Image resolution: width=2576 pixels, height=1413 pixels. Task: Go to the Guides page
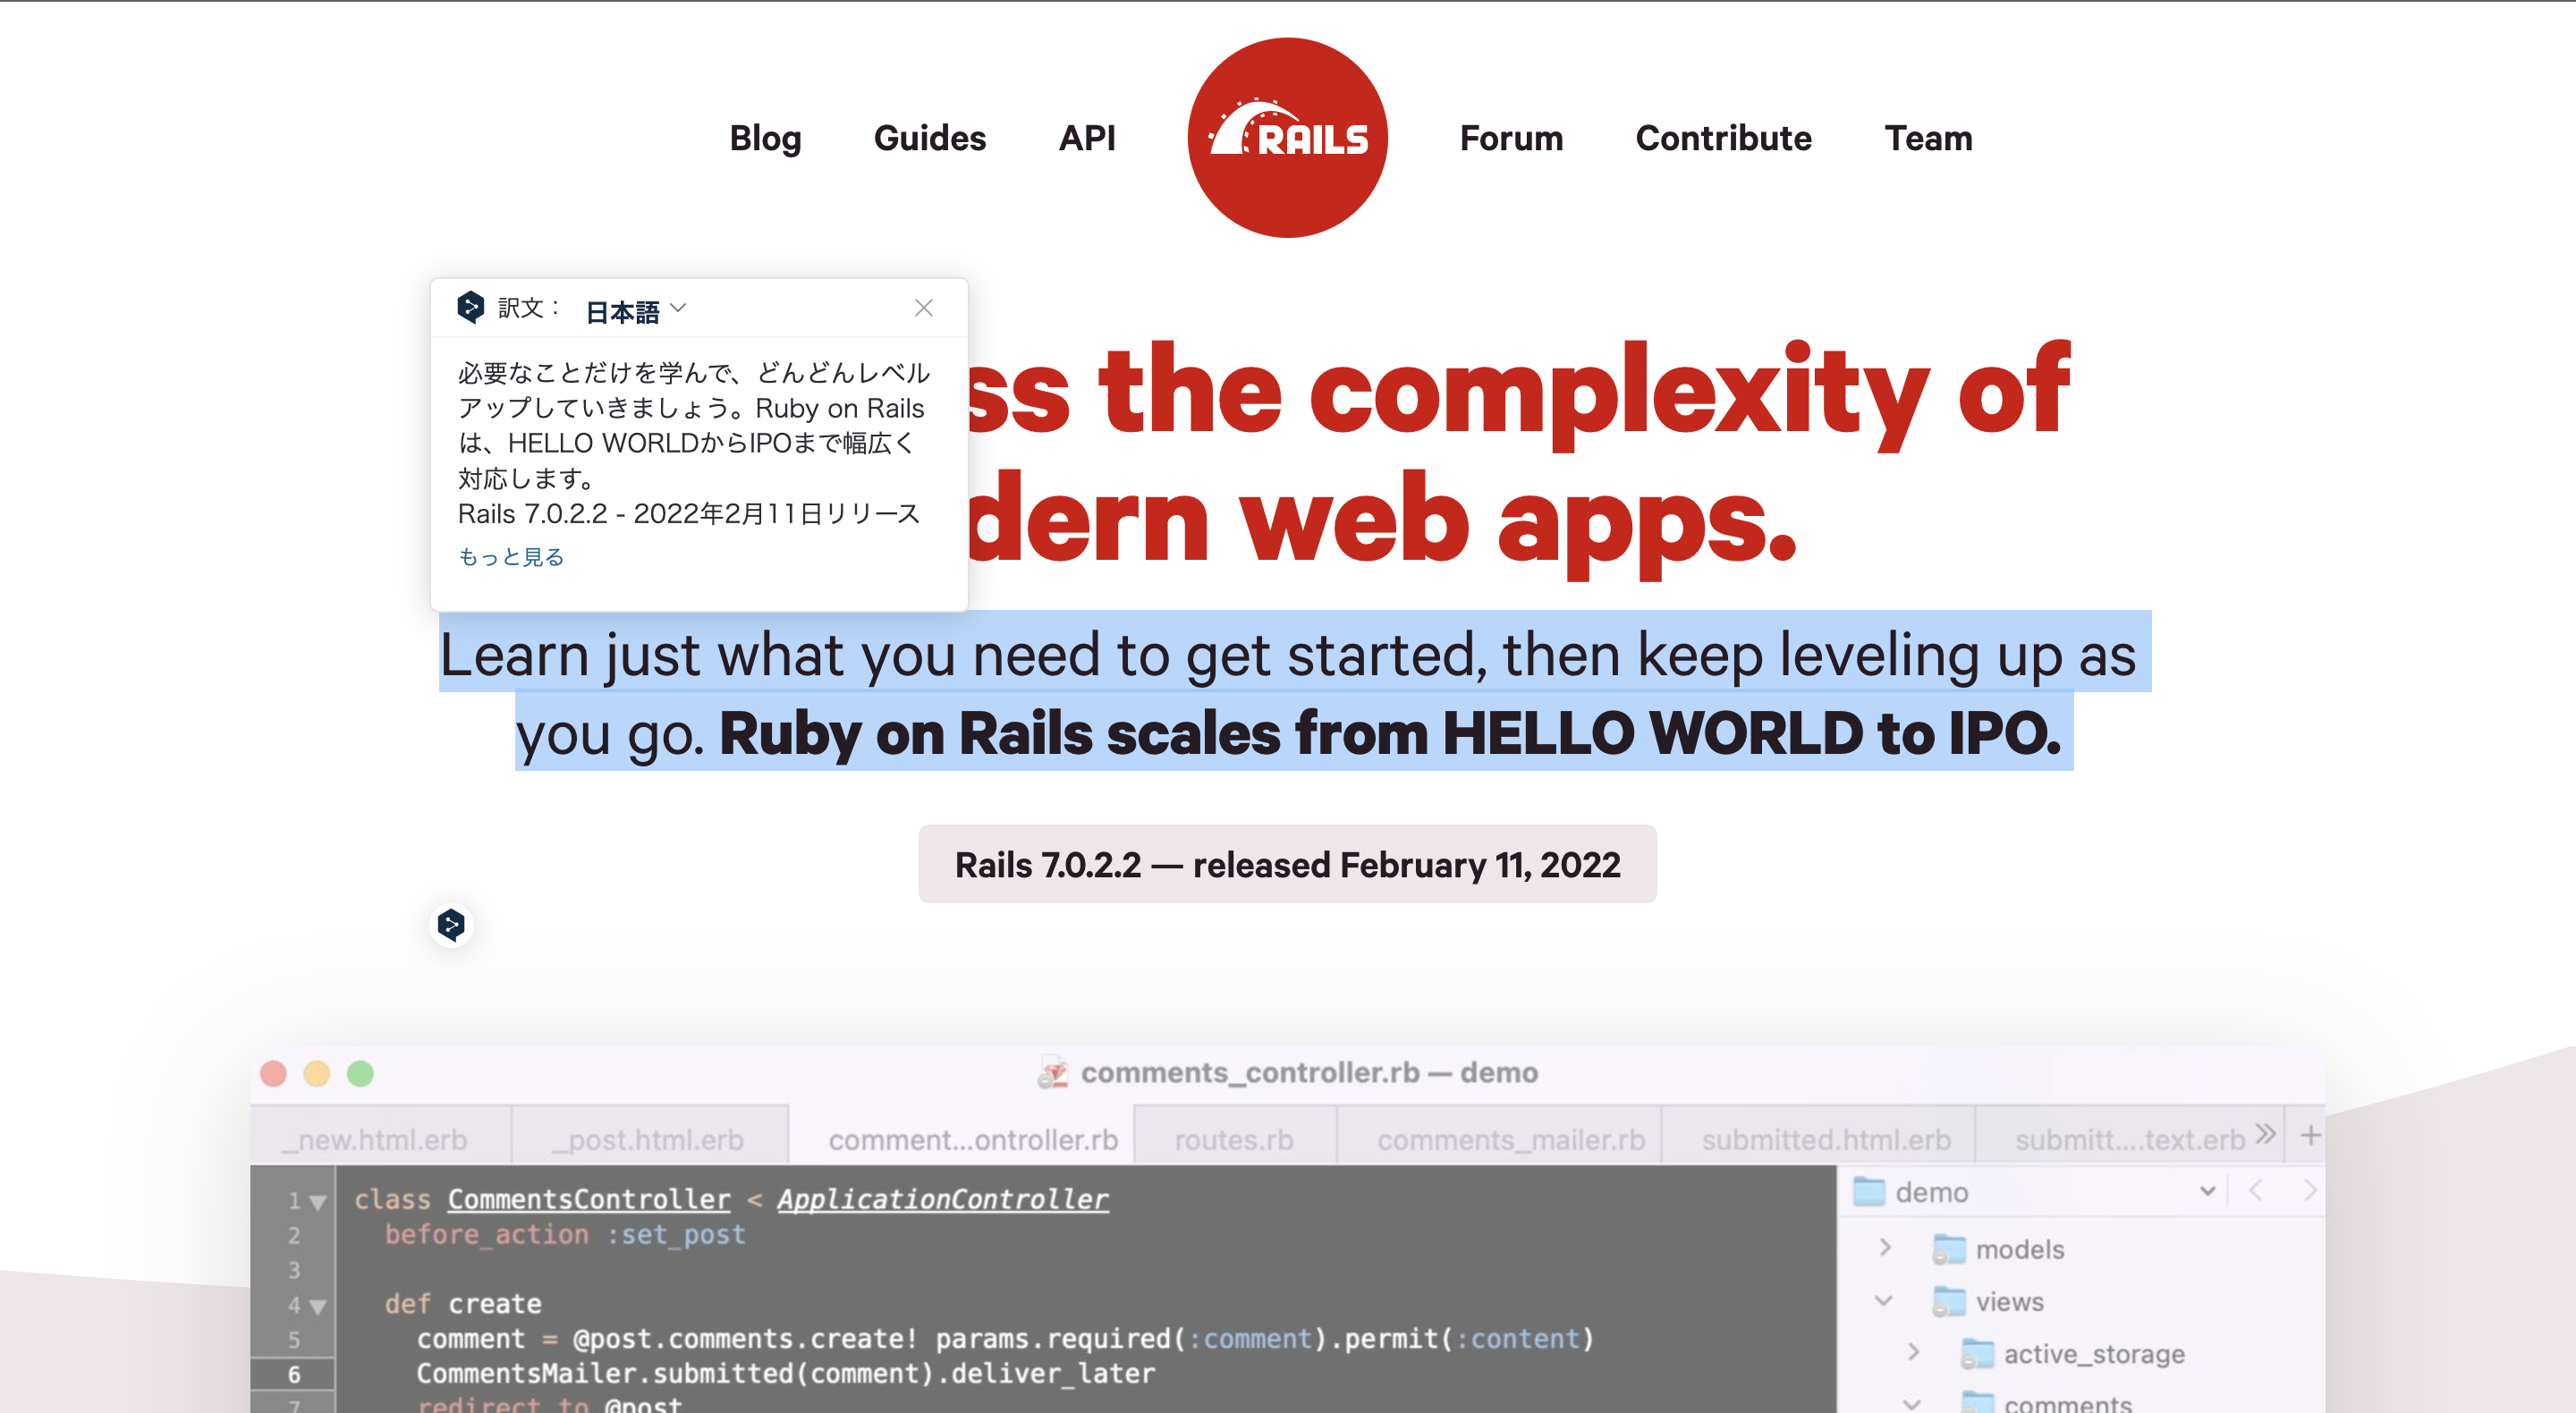pos(930,138)
